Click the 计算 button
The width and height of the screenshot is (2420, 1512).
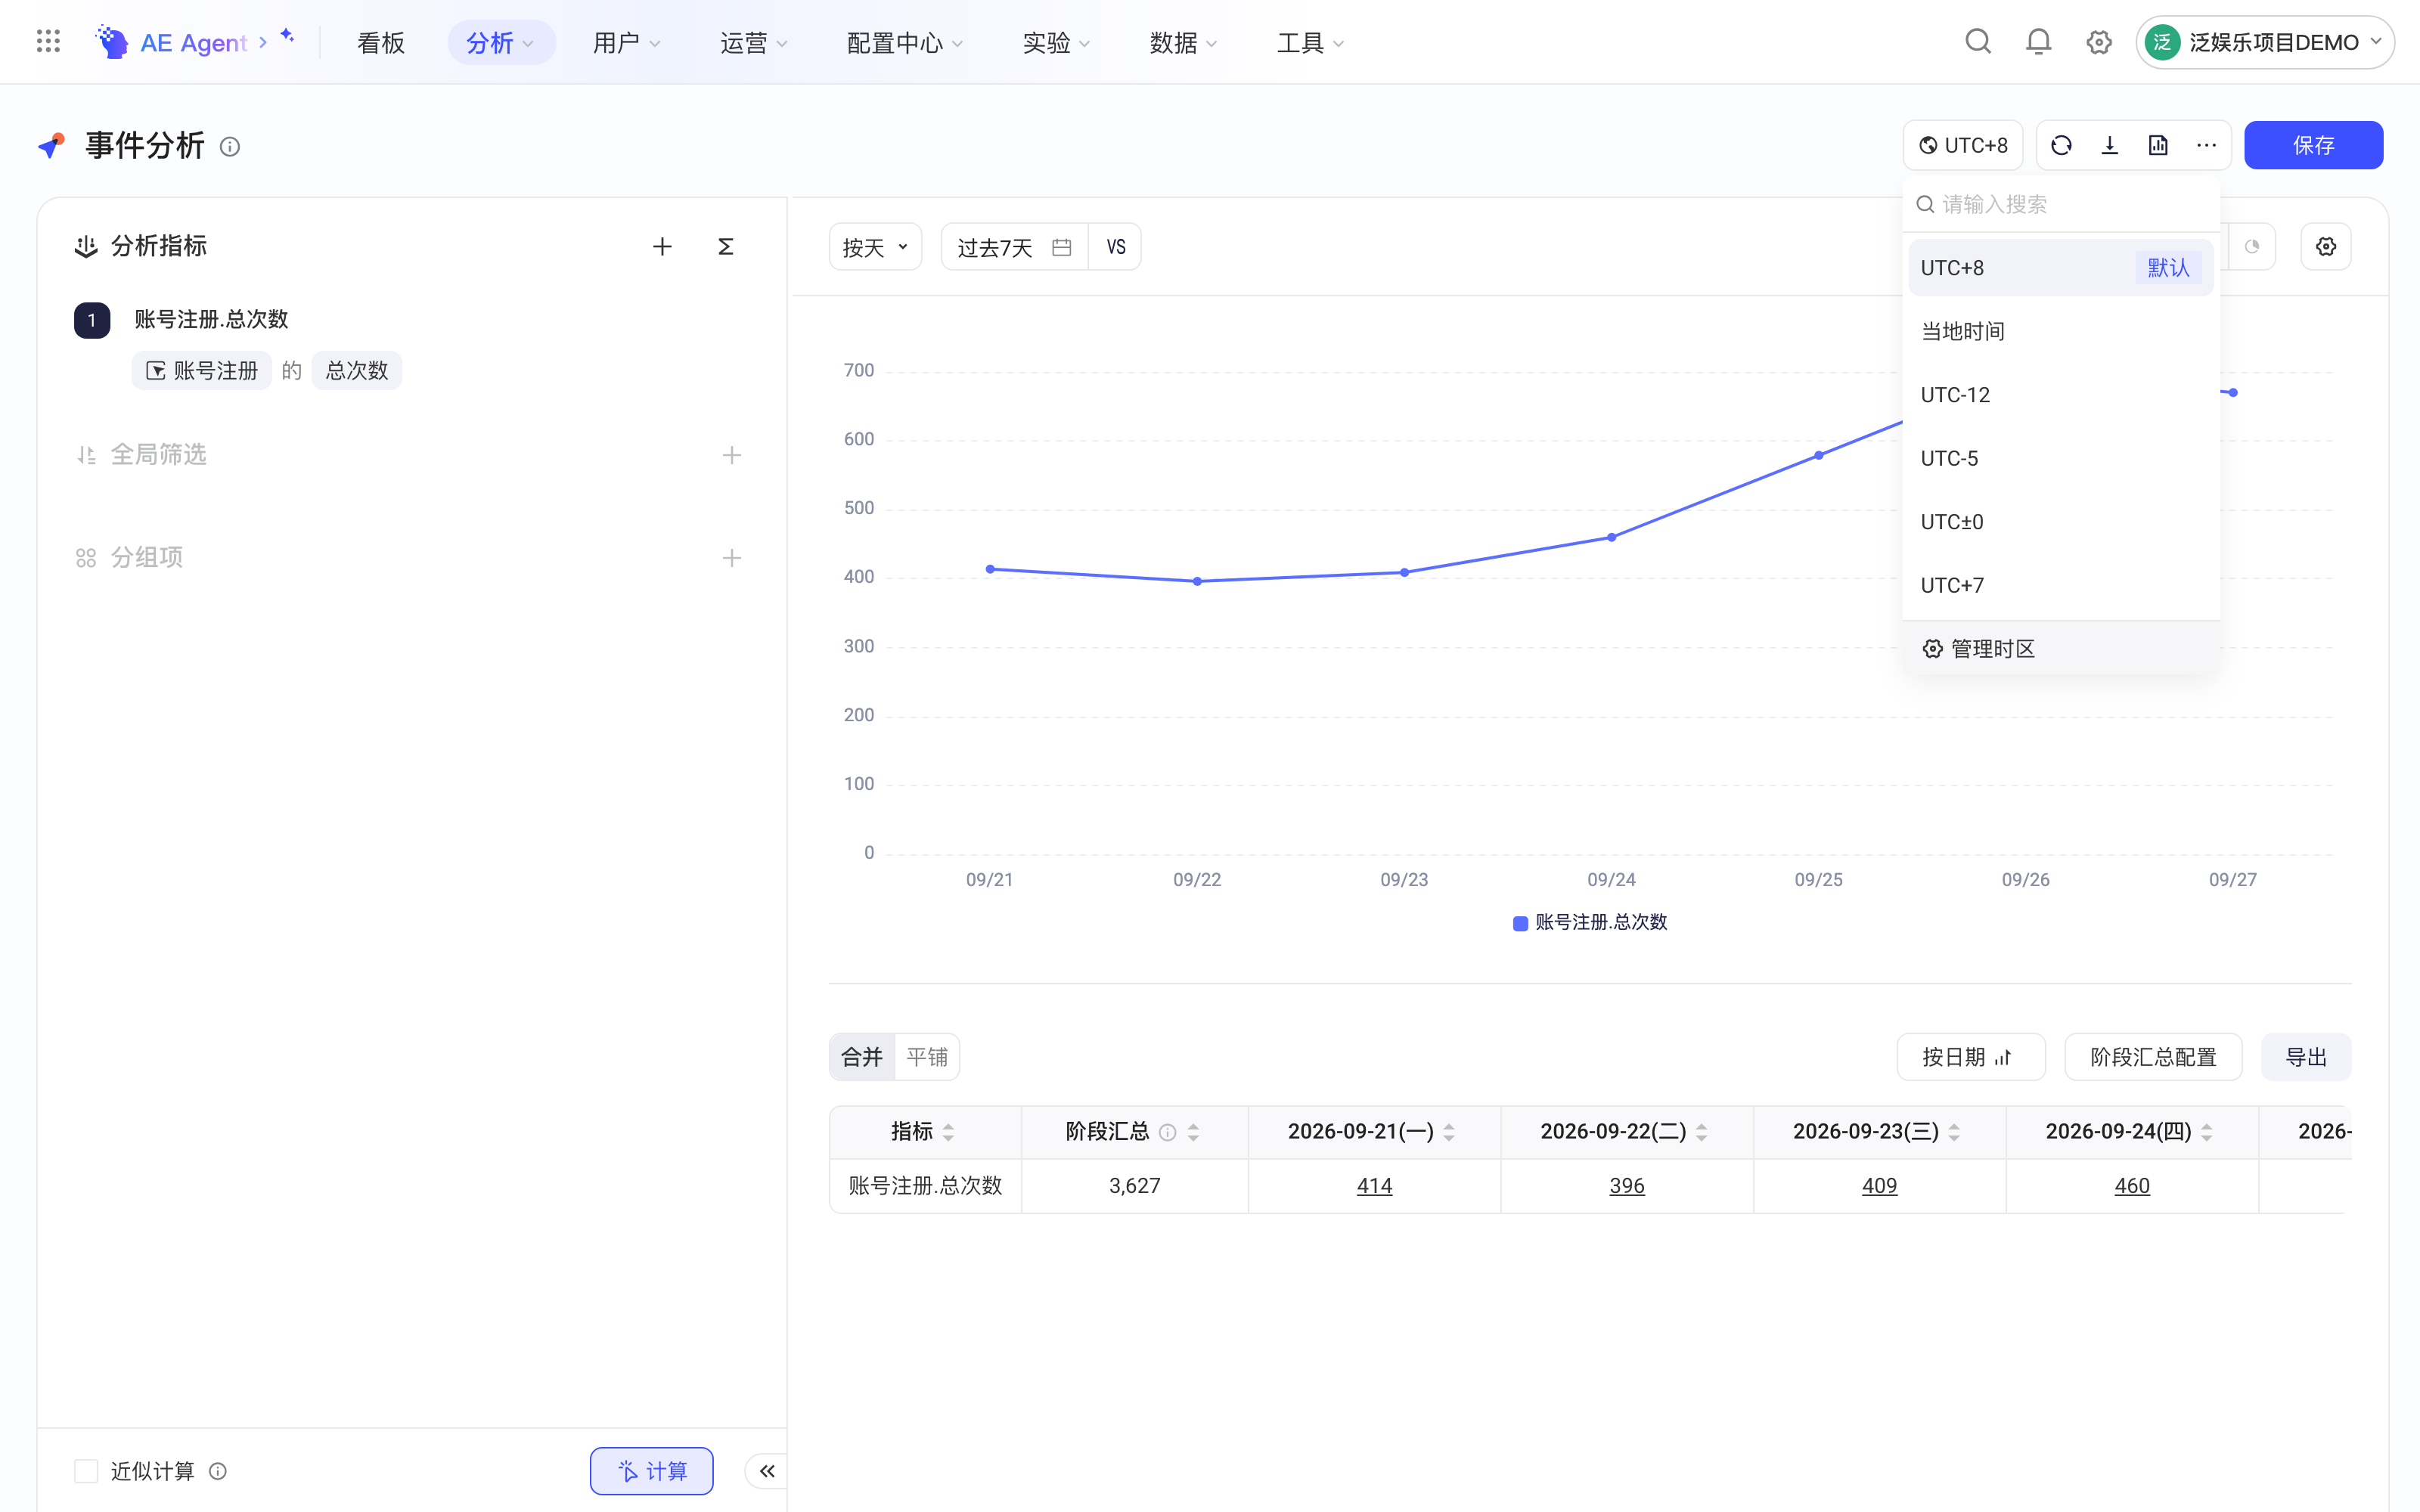652,1471
